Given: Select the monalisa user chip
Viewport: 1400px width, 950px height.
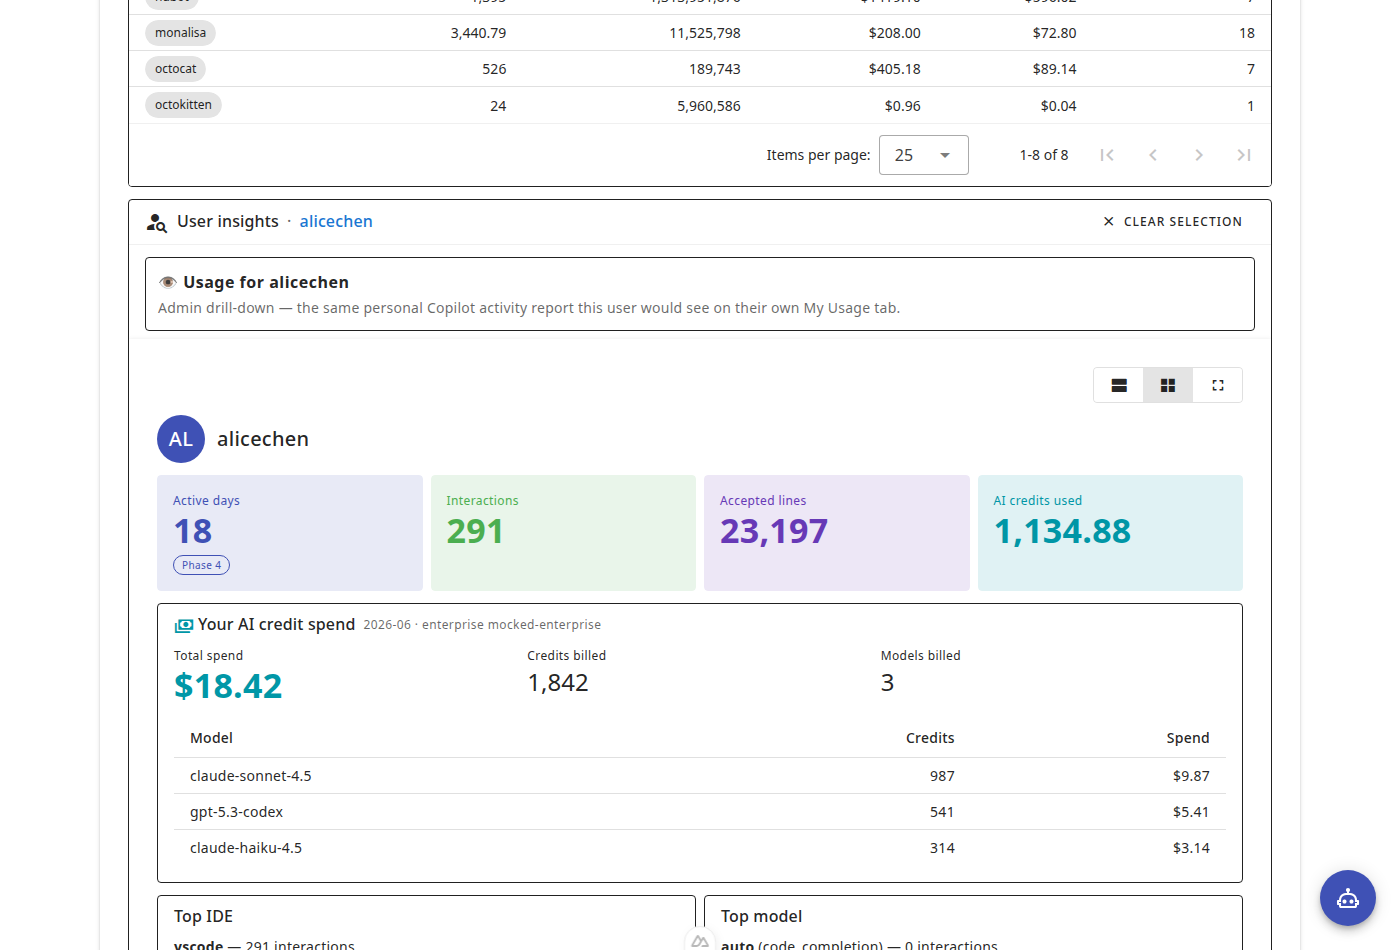Looking at the screenshot, I should pos(180,33).
